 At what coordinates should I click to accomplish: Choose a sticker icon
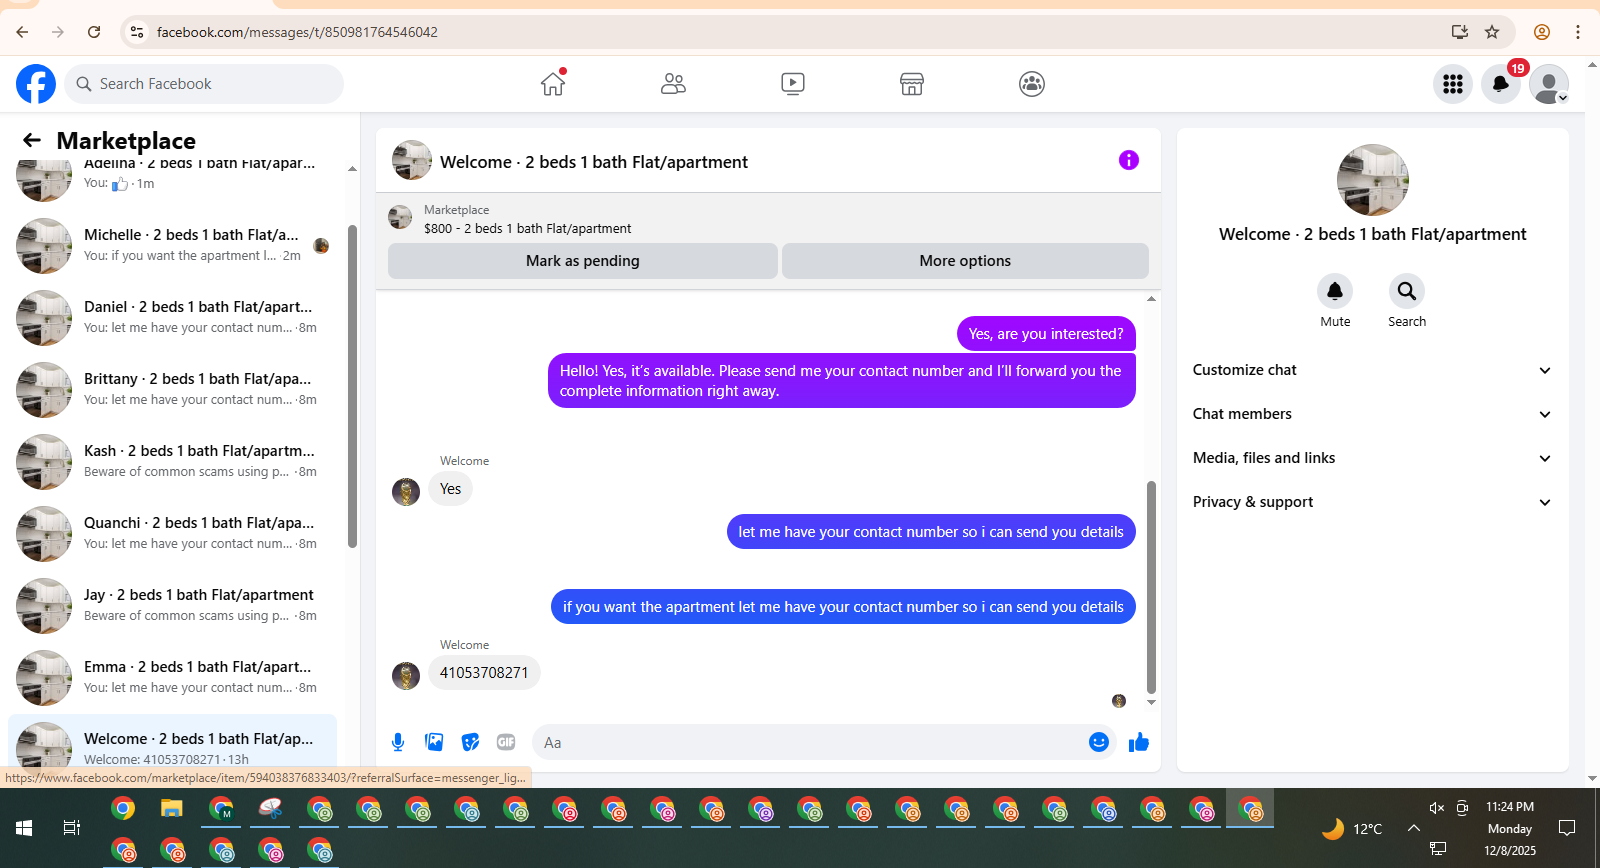tap(470, 742)
